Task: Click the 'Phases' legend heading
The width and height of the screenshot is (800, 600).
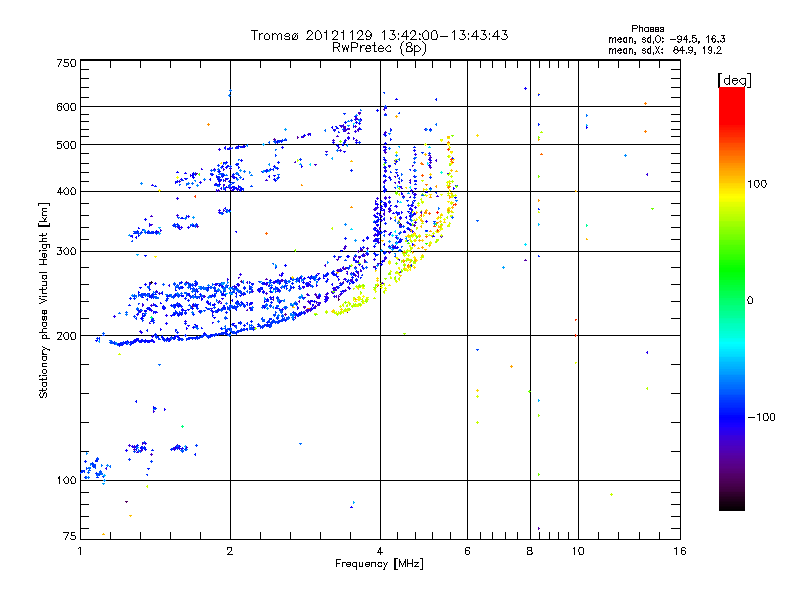Action: click(x=647, y=29)
